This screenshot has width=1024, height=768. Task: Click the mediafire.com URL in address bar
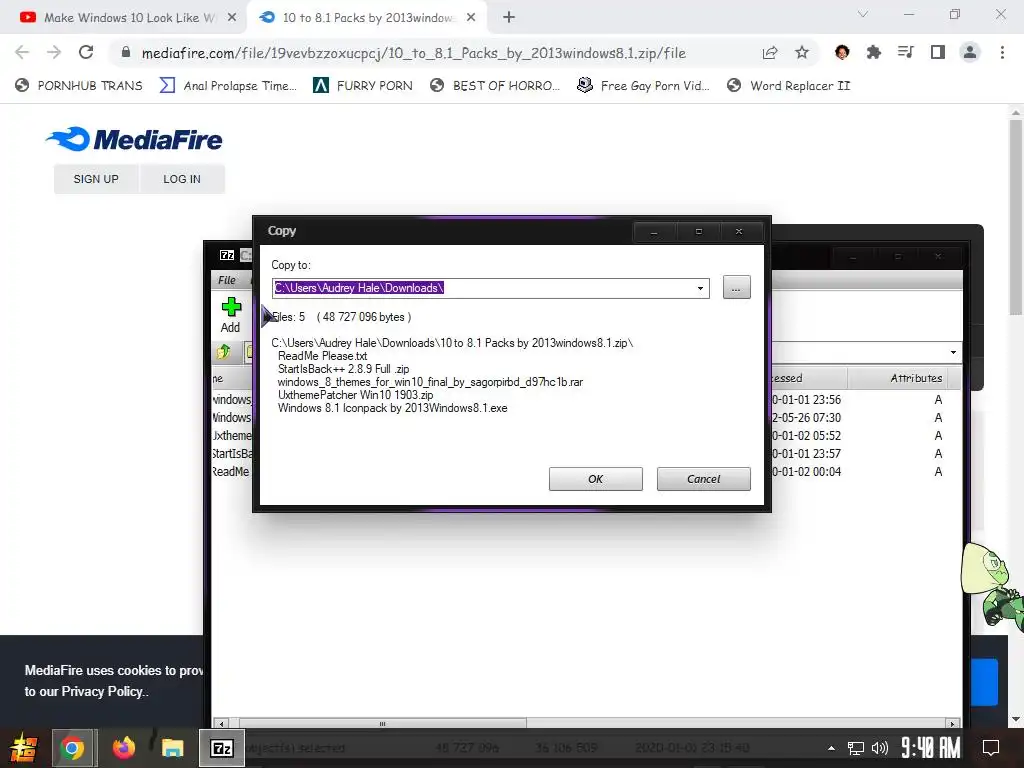[413, 53]
